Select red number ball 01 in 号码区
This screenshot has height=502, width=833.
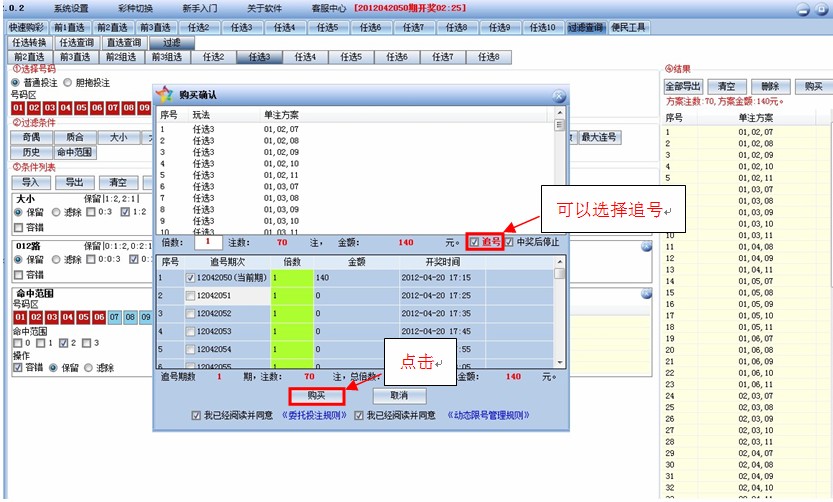pos(18,107)
